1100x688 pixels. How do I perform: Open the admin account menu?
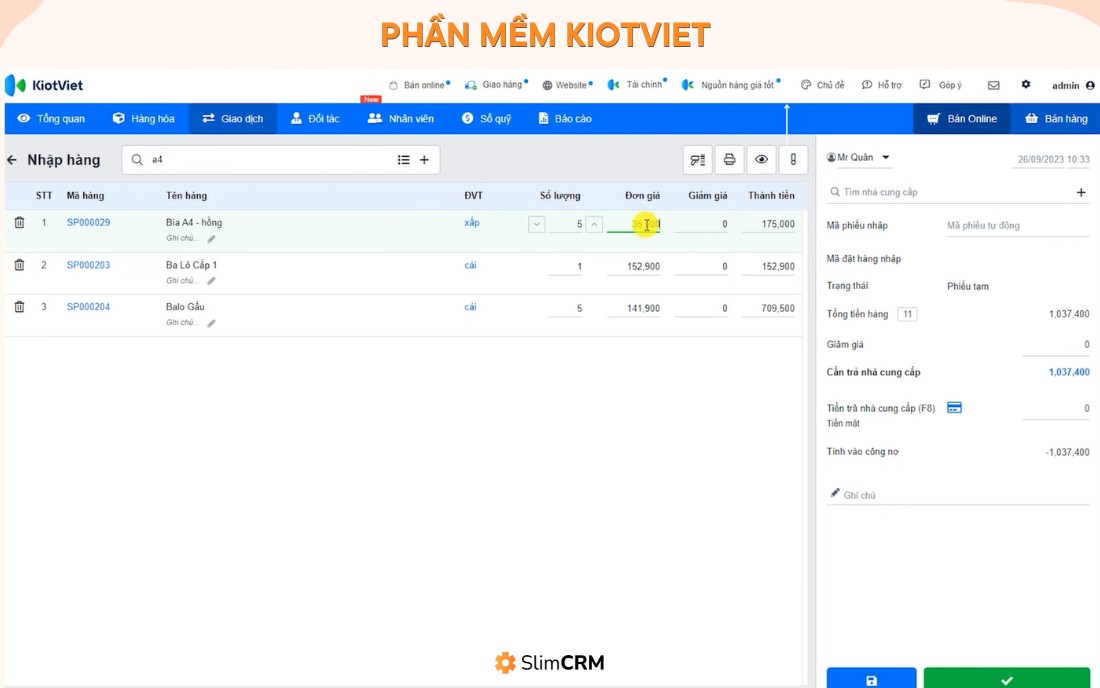click(1073, 86)
